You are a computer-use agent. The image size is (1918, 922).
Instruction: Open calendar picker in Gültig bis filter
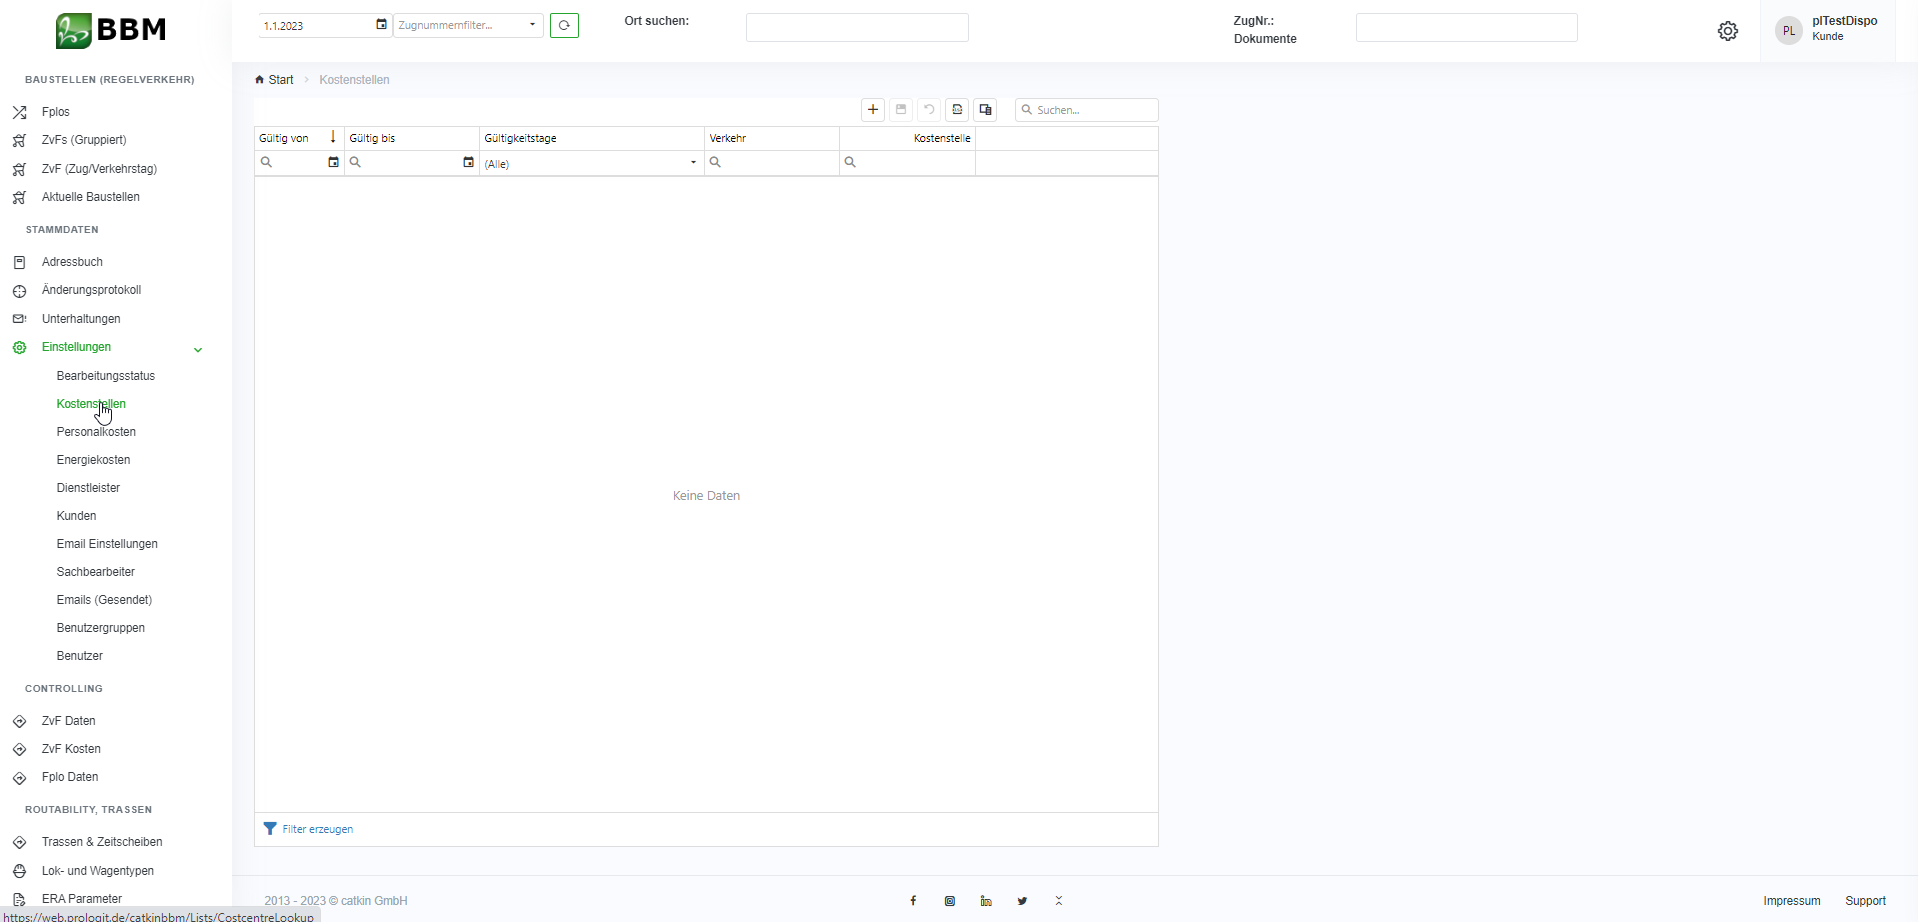coord(468,162)
